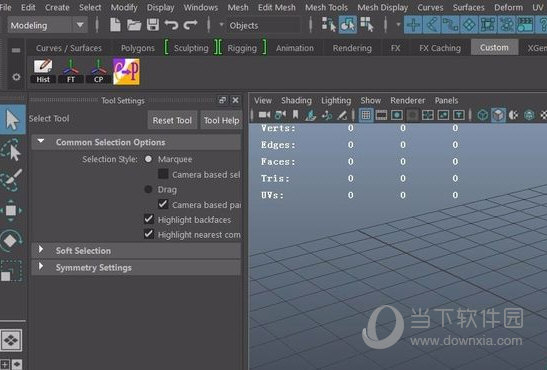The height and width of the screenshot is (370, 547).
Task: Switch to the FX Caching shelf tab
Action: 440,48
